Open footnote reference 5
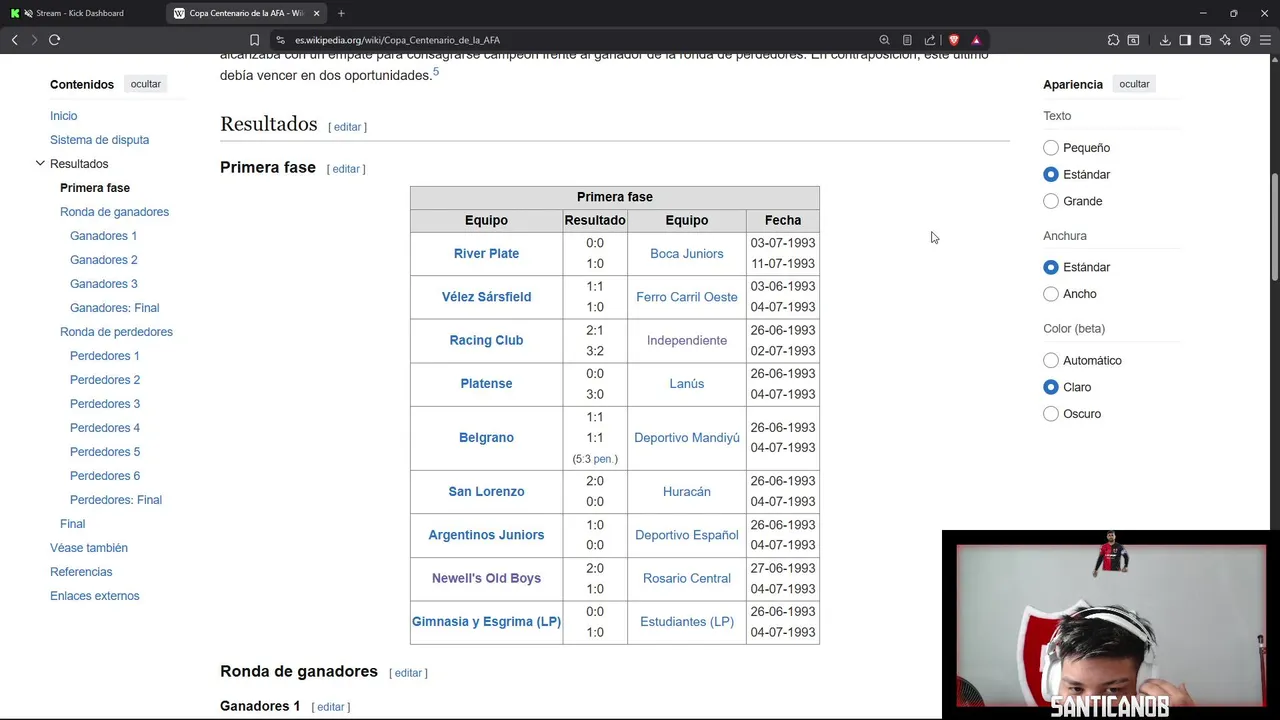This screenshot has width=1280, height=720. (x=436, y=72)
